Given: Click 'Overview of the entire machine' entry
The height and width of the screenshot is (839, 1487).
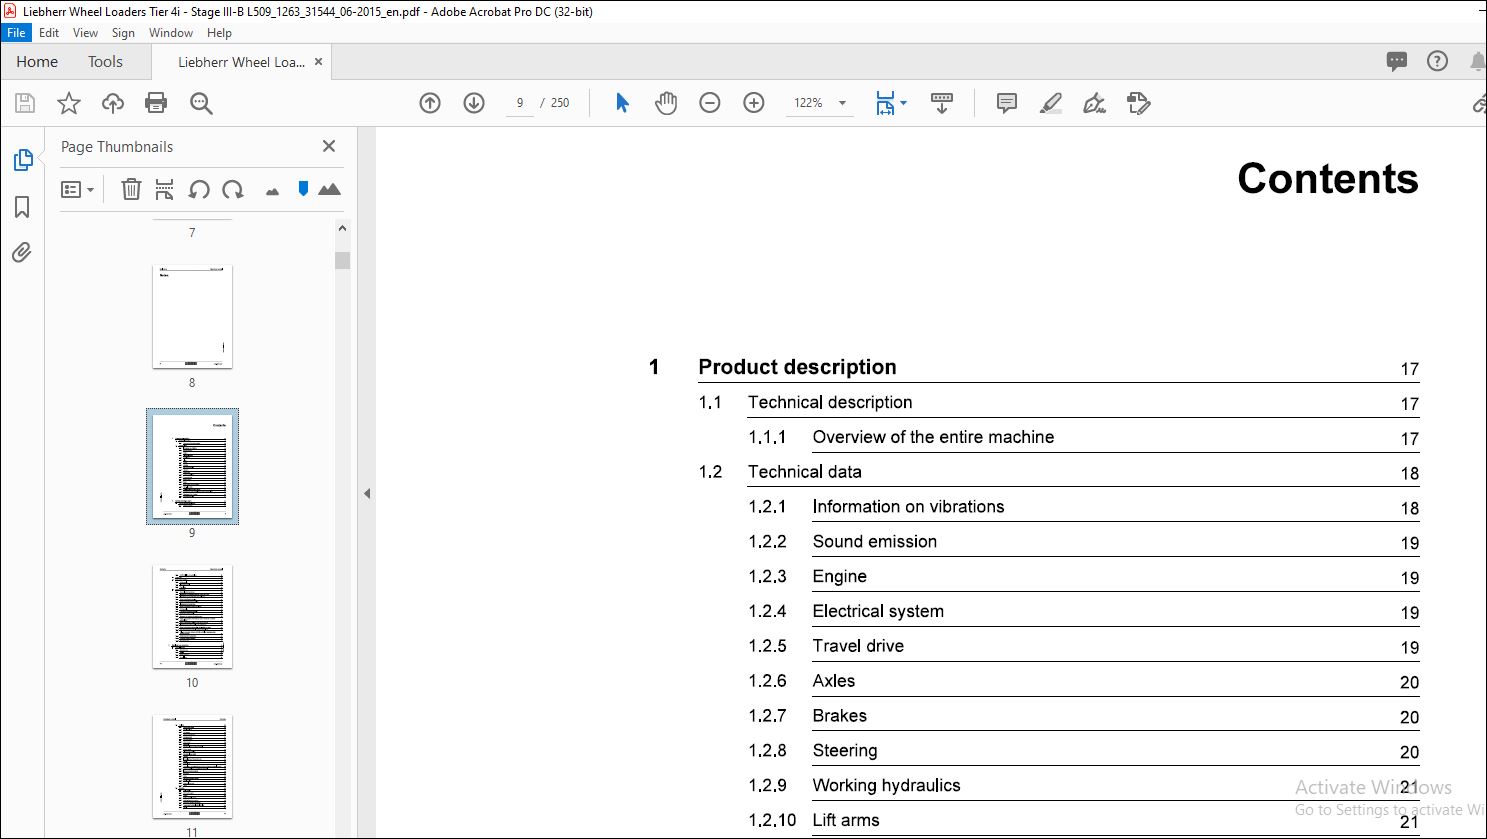Looking at the screenshot, I should (x=933, y=437).
